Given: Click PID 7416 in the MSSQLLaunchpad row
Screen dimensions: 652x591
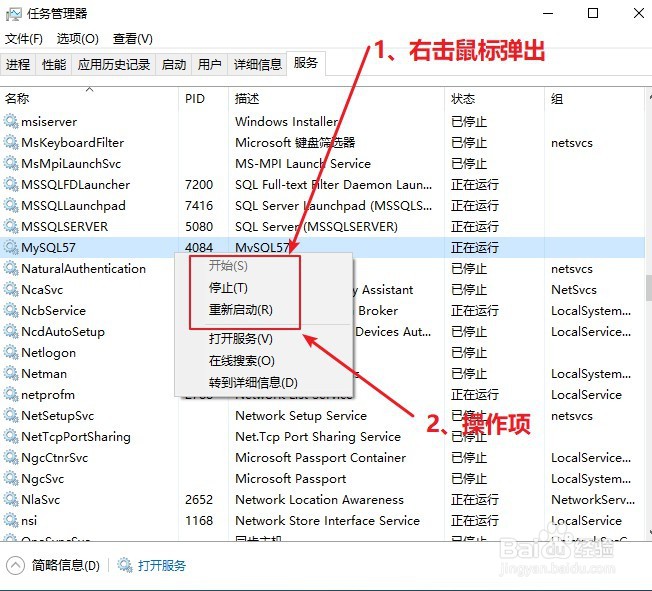Looking at the screenshot, I should pos(199,205).
